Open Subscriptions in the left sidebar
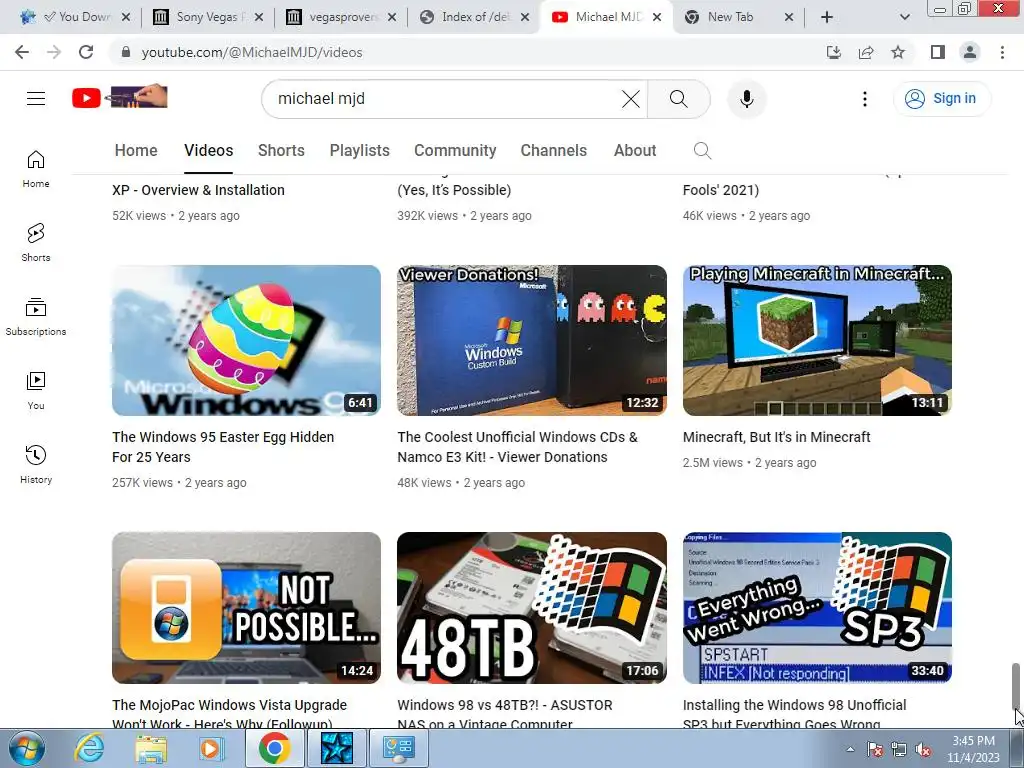The width and height of the screenshot is (1024, 768). click(36, 317)
